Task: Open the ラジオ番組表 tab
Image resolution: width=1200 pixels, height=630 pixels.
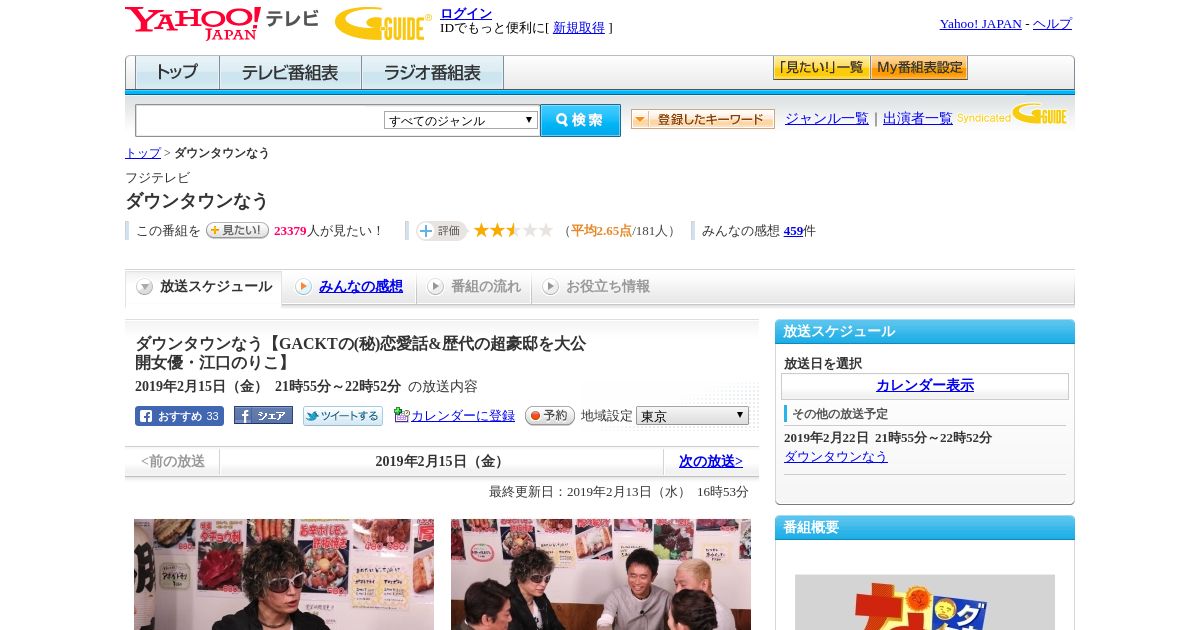Action: pyautogui.click(x=432, y=73)
